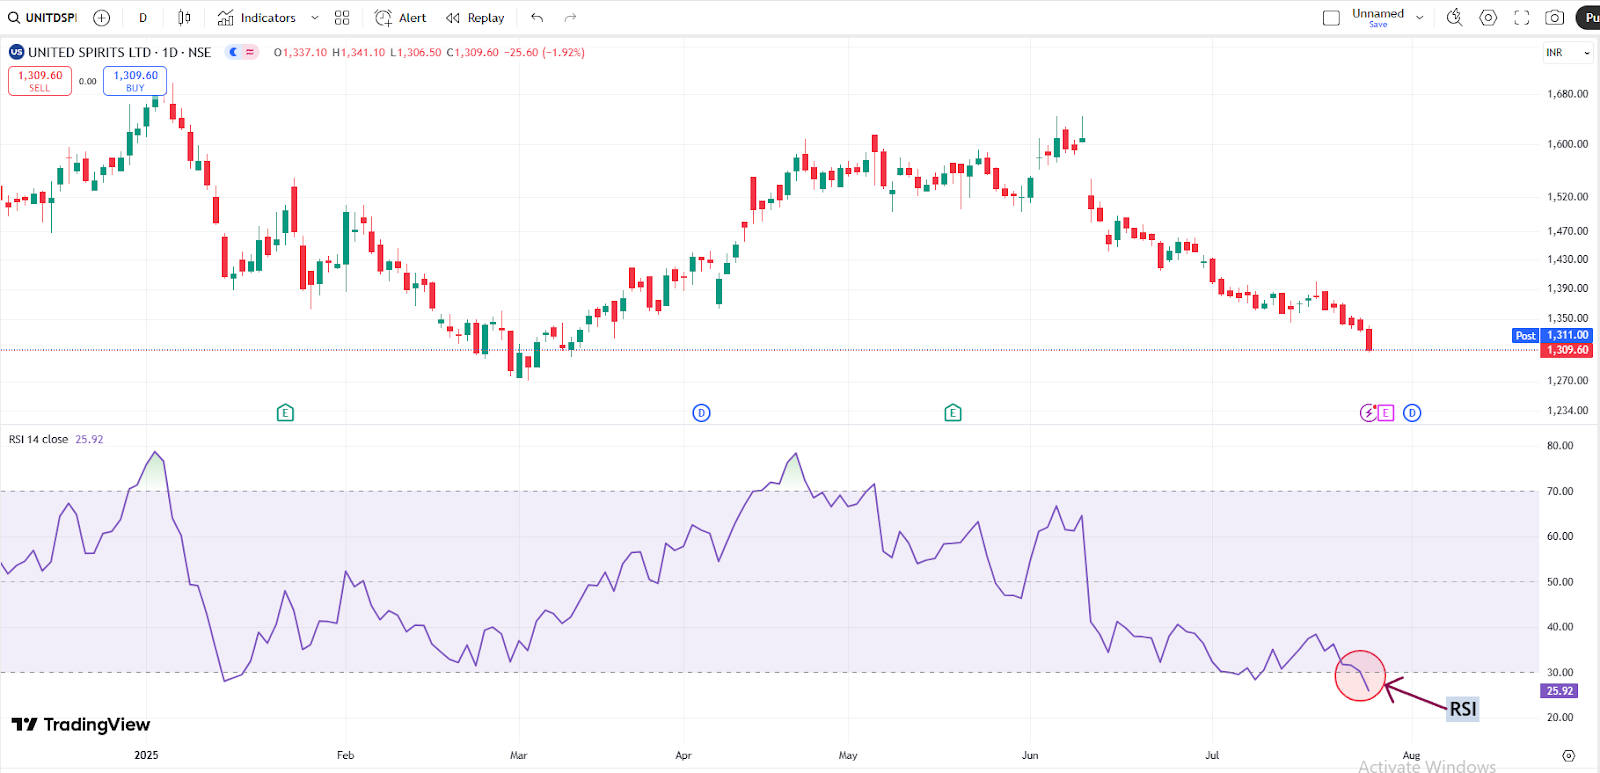Click the dividend D marker near August
This screenshot has width=1600, height=773.
point(1412,412)
